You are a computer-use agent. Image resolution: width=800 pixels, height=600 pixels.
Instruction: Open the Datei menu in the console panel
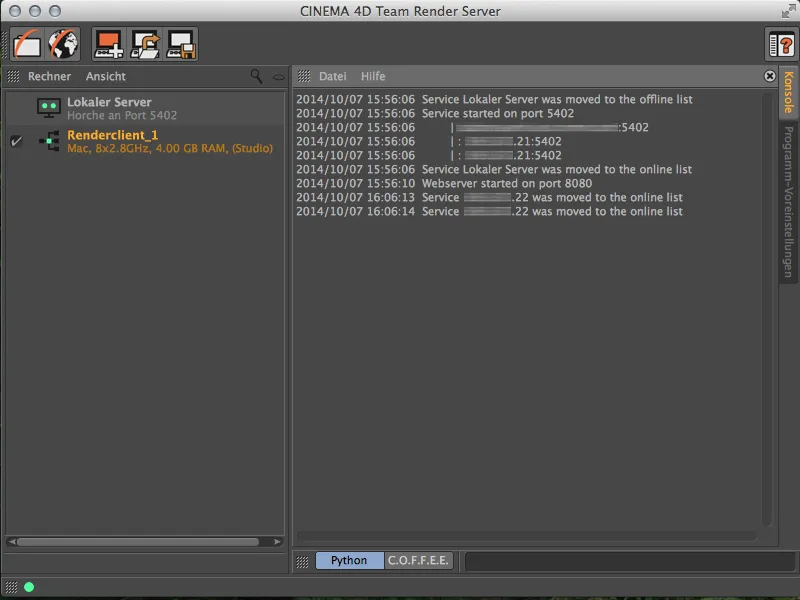click(x=332, y=76)
